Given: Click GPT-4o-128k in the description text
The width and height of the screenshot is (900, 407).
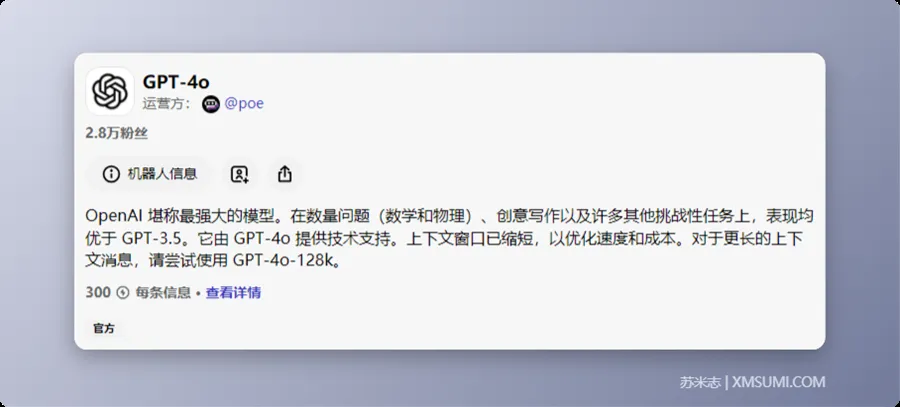Looking at the screenshot, I should 286,262.
